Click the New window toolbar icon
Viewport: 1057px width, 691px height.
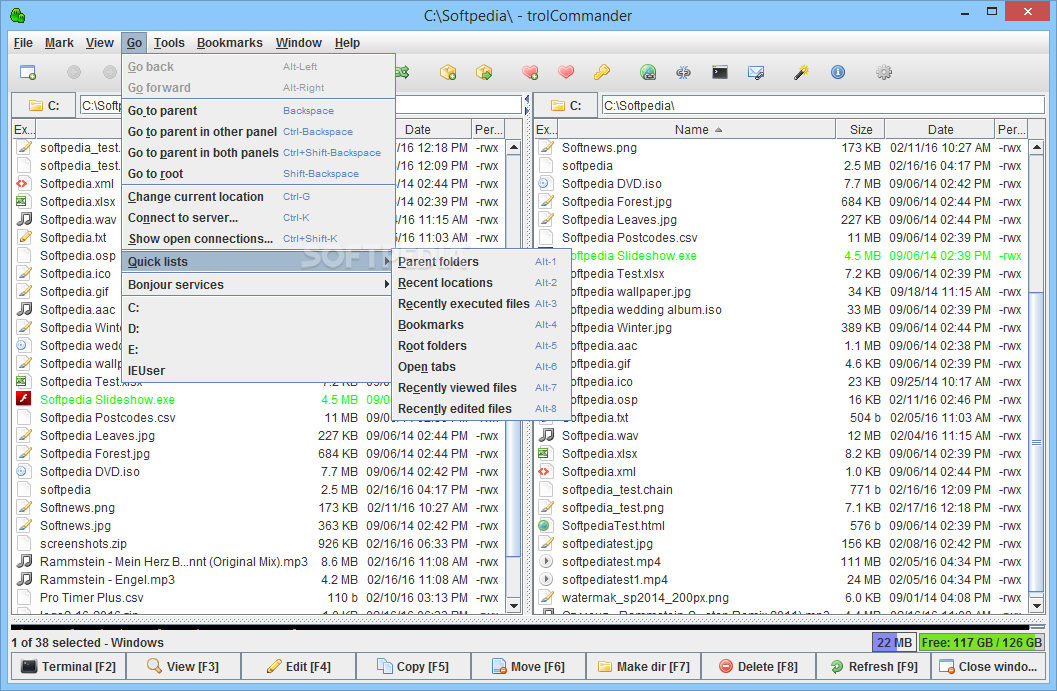[x=28, y=72]
